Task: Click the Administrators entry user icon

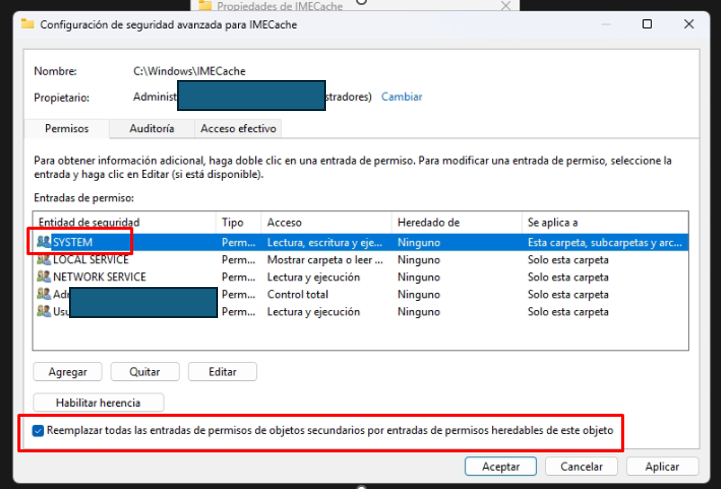Action: point(43,295)
